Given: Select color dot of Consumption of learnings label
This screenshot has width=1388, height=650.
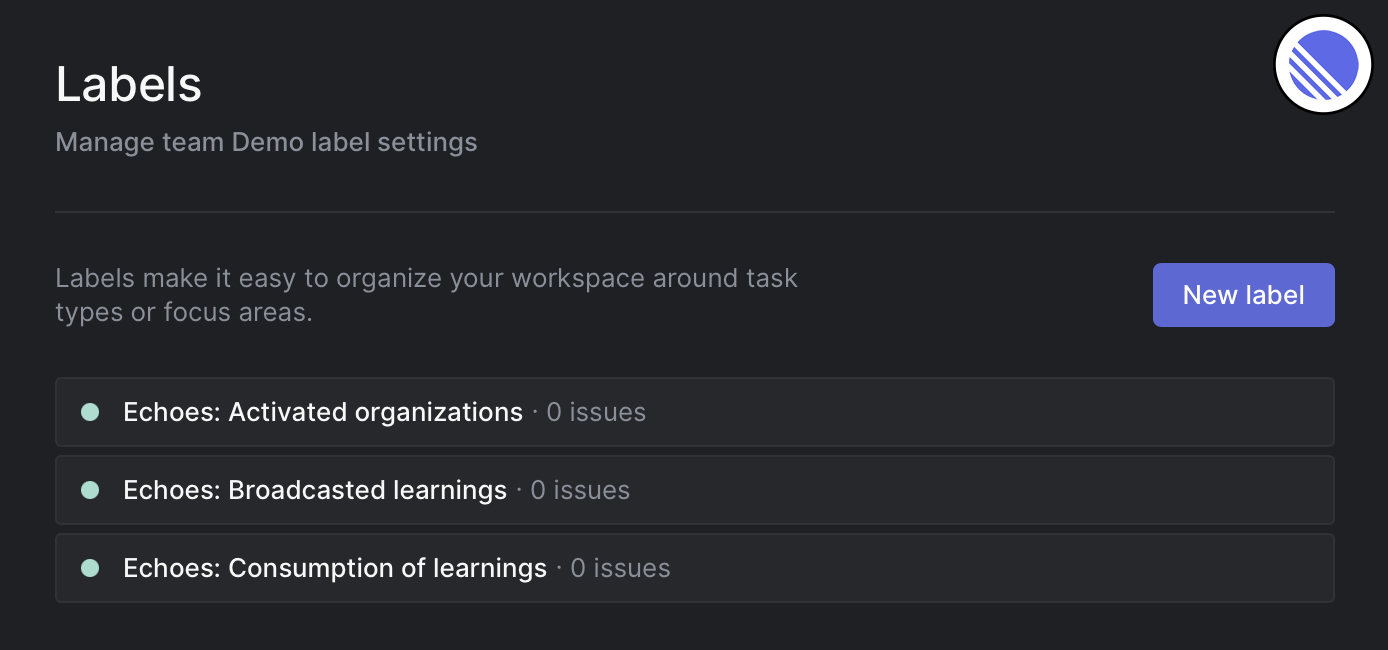Looking at the screenshot, I should [x=90, y=568].
